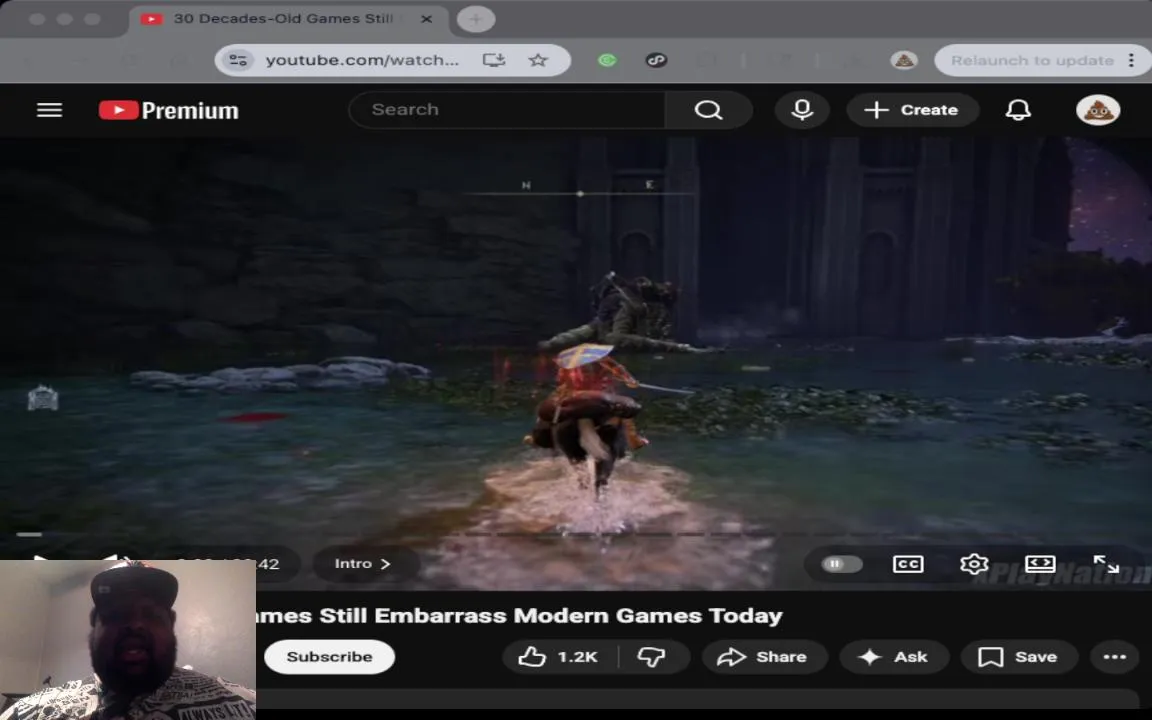This screenshot has width=1152, height=720.
Task: Open player settings gear
Action: pos(973,564)
